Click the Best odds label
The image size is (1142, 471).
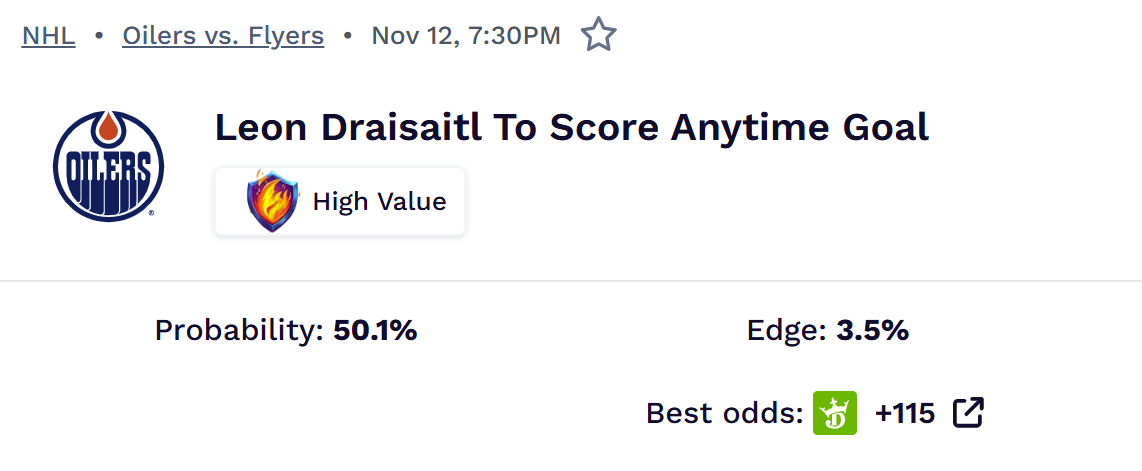724,413
